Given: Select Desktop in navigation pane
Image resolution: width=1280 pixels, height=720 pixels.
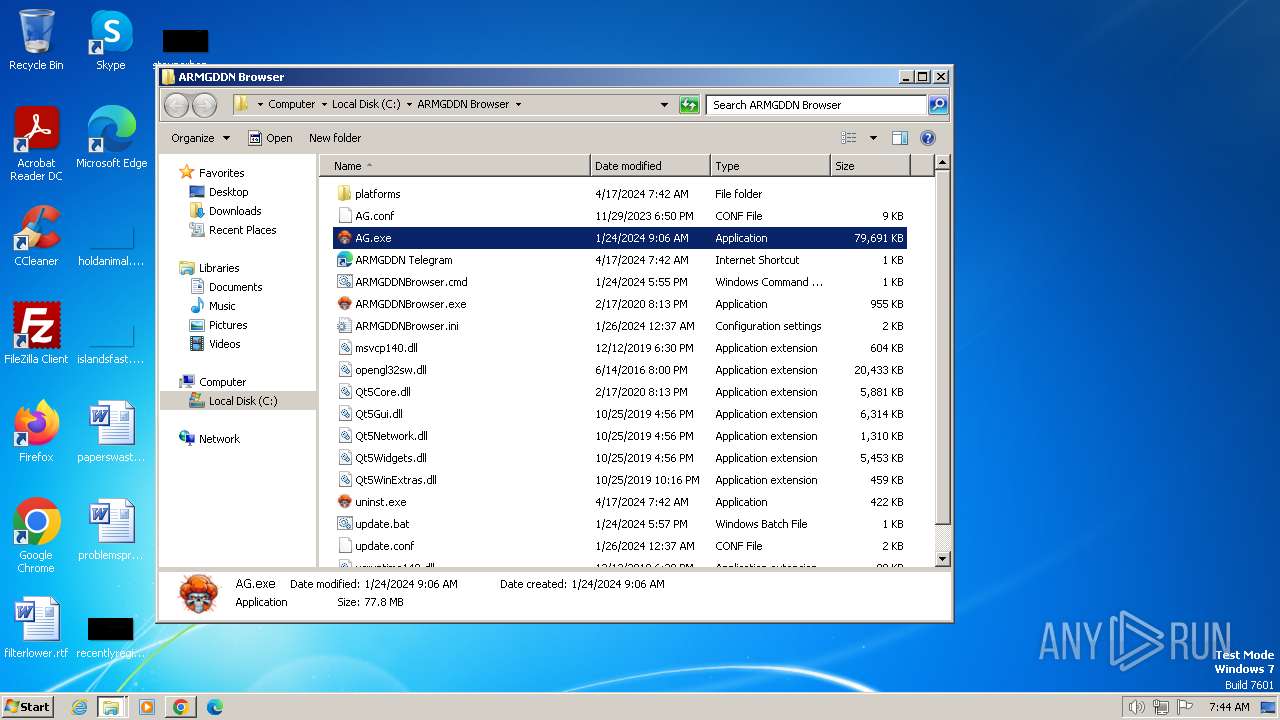Looking at the screenshot, I should coord(228,192).
